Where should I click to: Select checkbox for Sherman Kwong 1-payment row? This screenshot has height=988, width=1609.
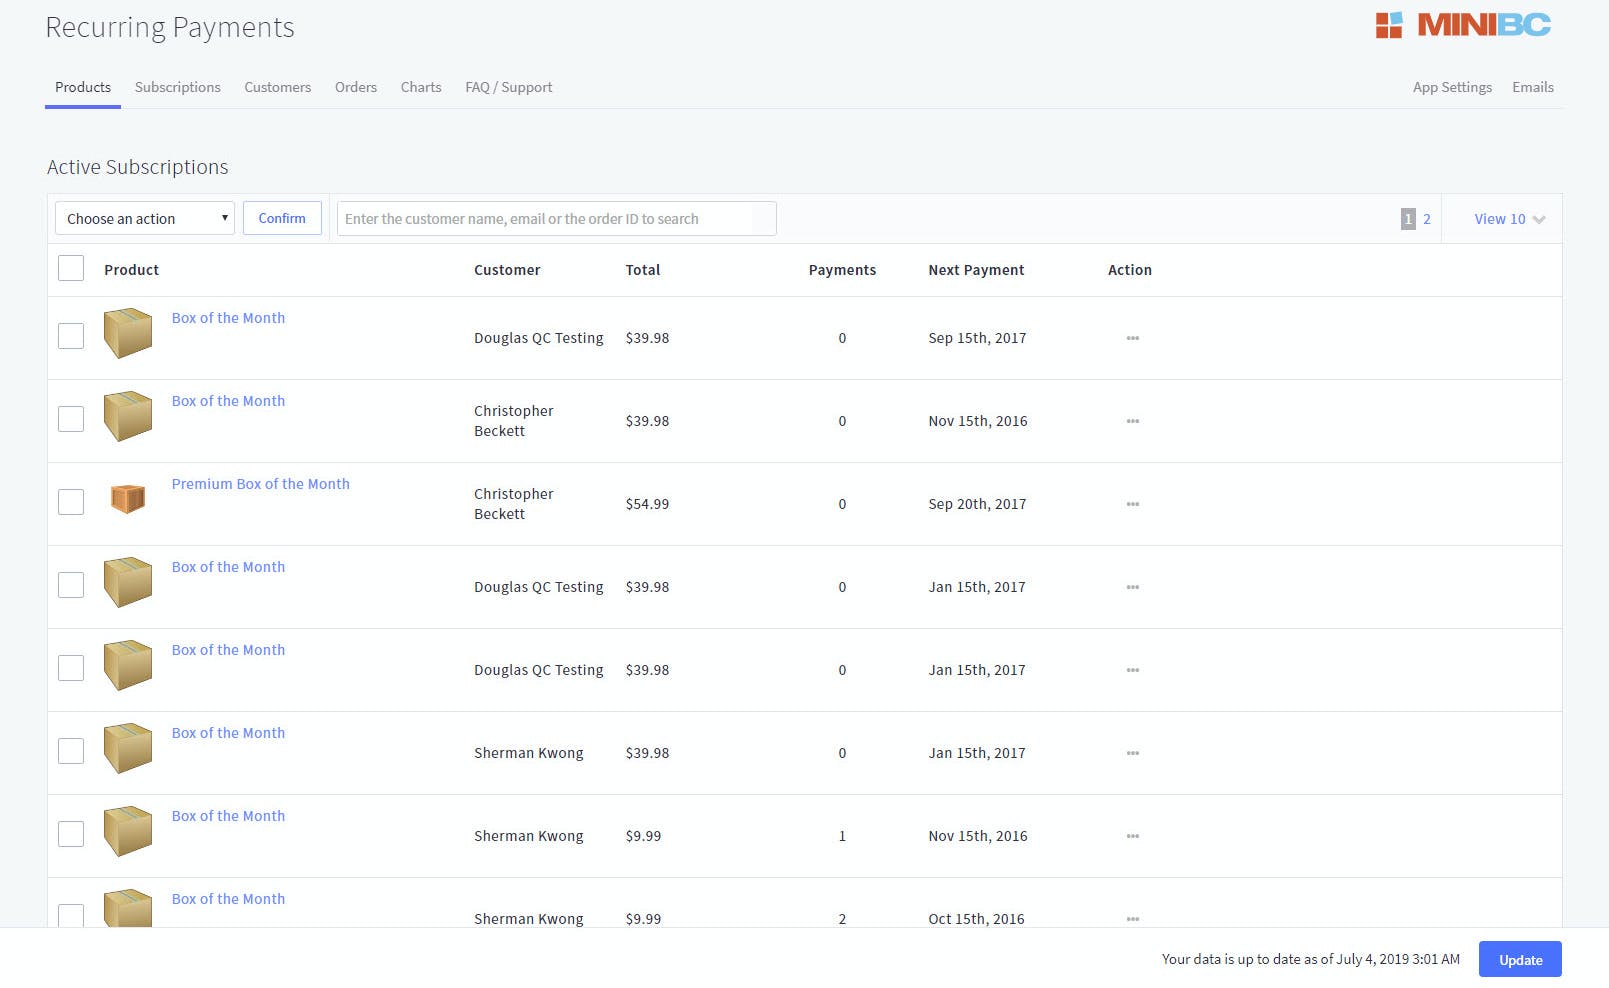click(x=71, y=834)
